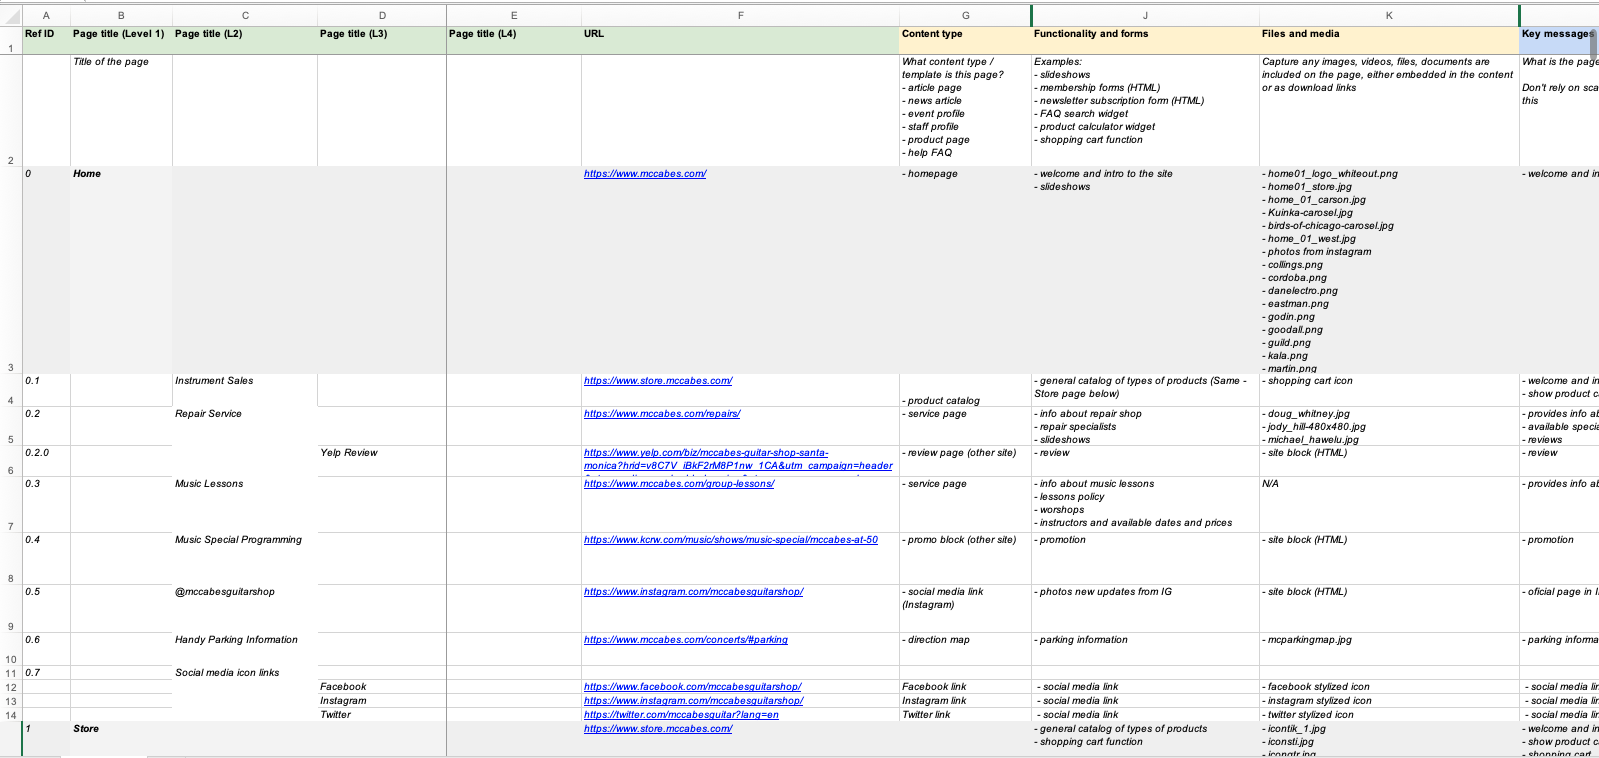Select the 'Store' page title cell
1599x758 pixels.
121,739
